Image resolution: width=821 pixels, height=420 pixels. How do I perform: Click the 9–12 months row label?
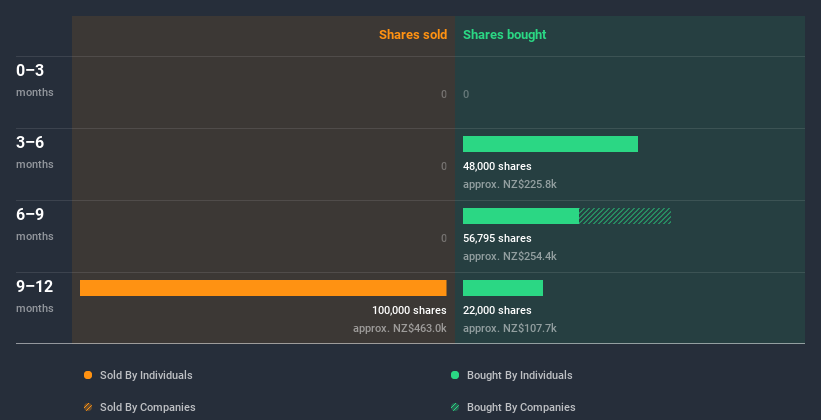tap(35, 296)
